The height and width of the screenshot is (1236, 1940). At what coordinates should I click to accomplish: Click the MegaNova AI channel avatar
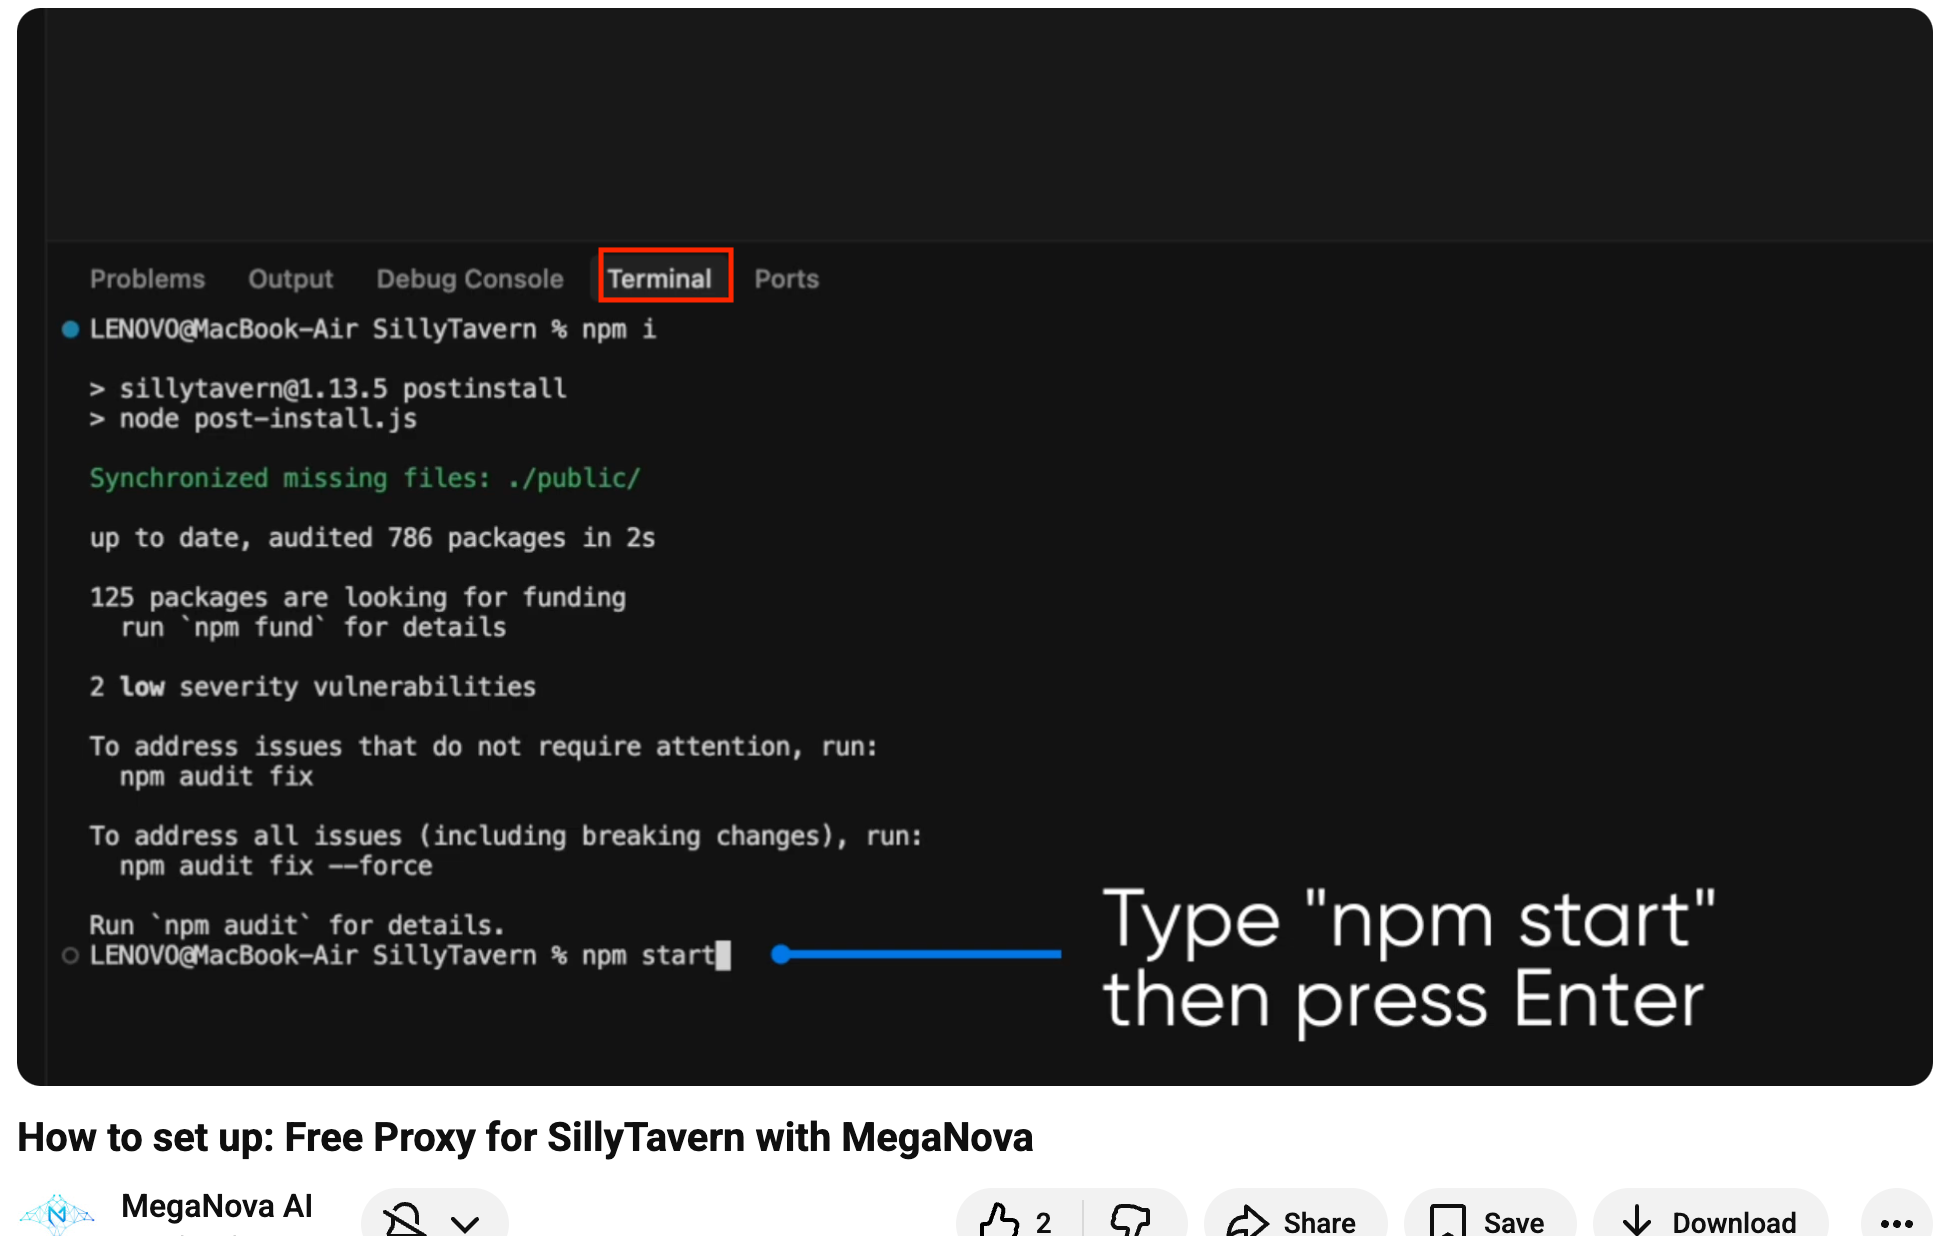[x=57, y=1214]
